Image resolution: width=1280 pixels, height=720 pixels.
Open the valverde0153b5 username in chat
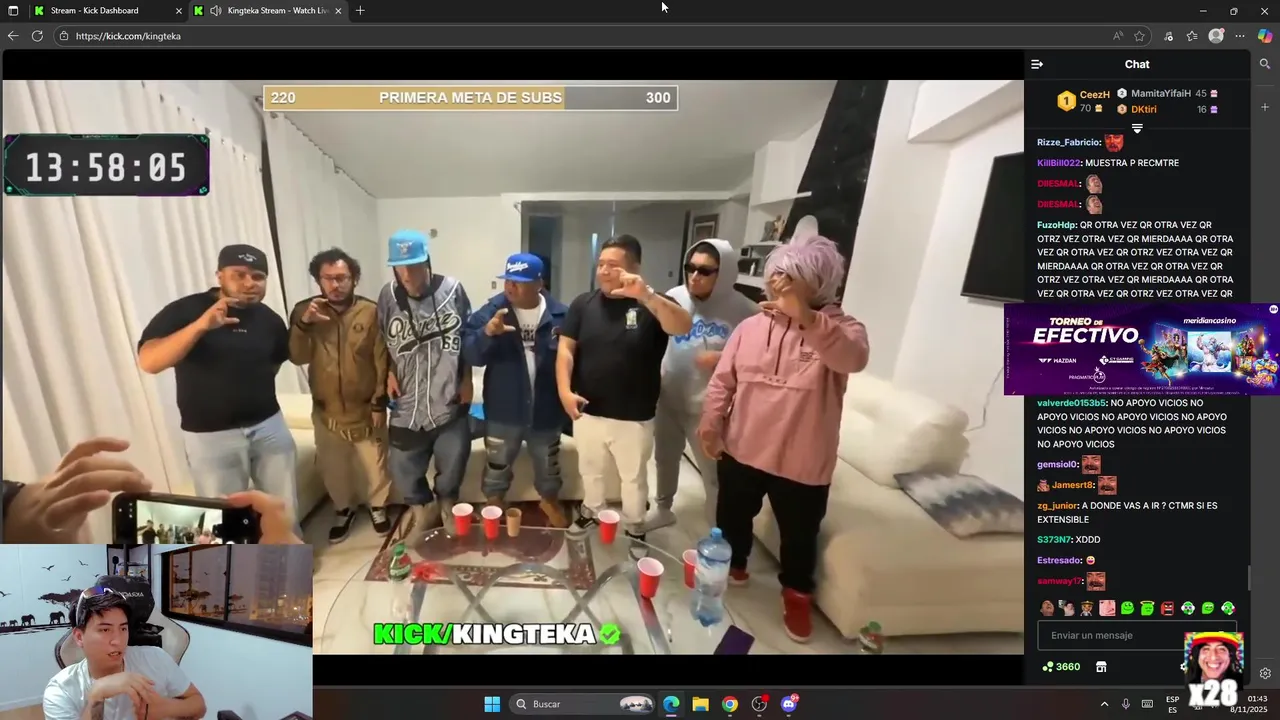(1072, 403)
